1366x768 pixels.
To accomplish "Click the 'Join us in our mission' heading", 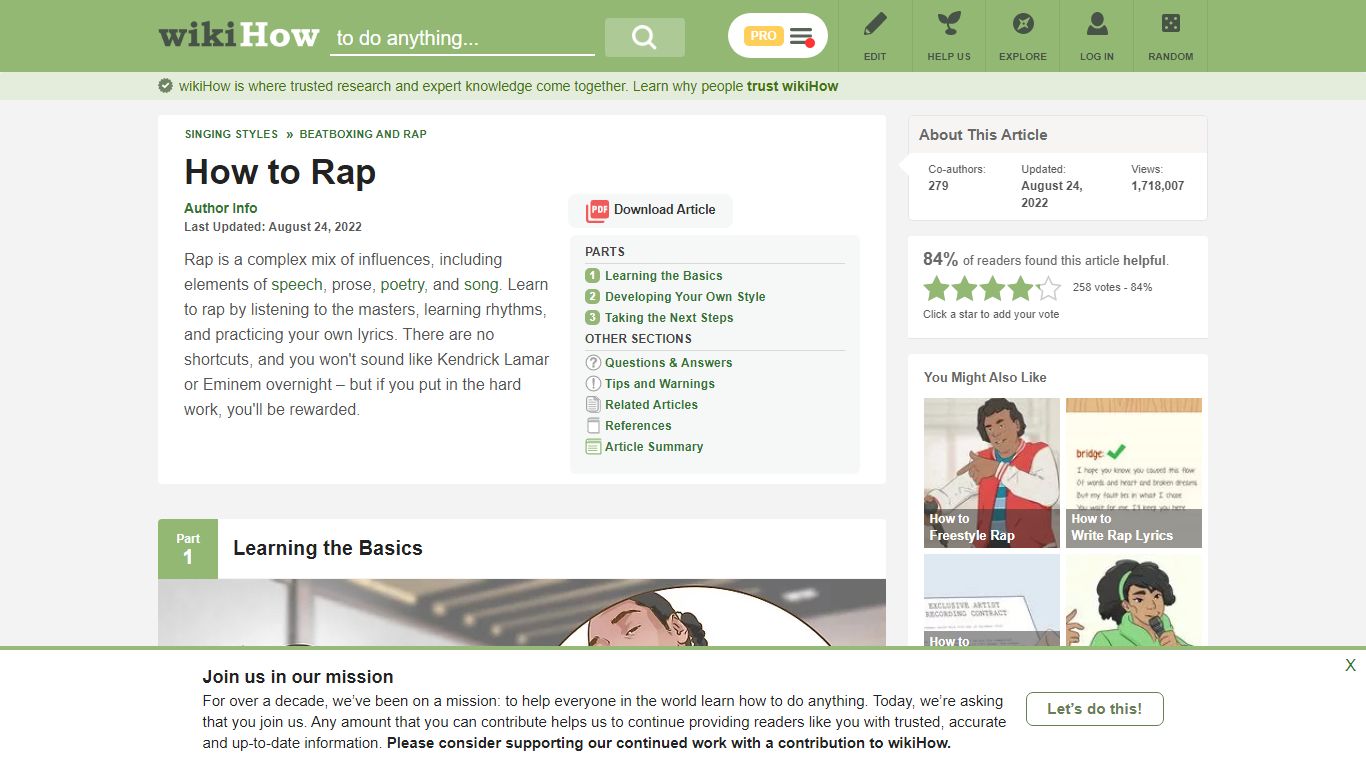I will pyautogui.click(x=298, y=677).
